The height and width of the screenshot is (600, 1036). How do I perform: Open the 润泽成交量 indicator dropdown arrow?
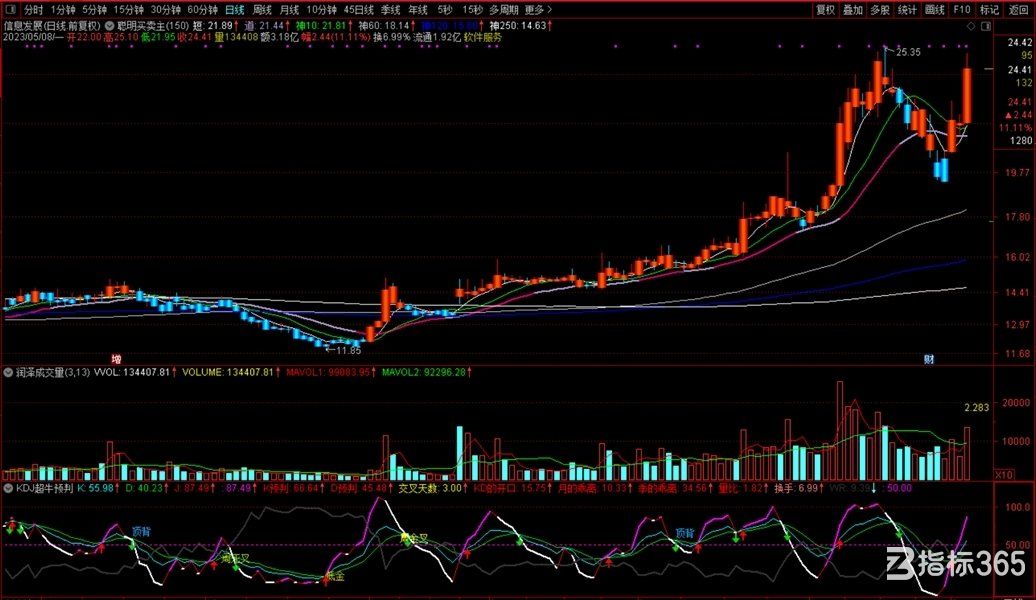[x=9, y=373]
